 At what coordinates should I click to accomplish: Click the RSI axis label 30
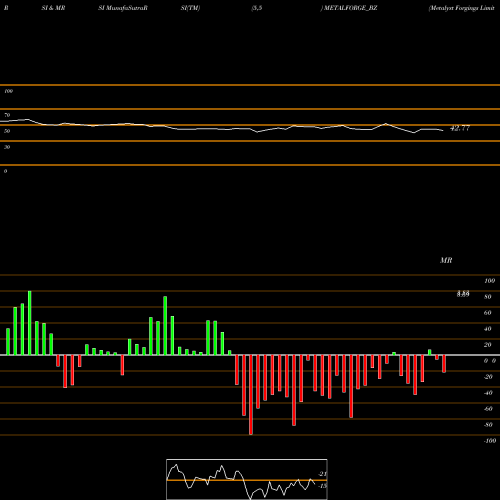click(7, 147)
